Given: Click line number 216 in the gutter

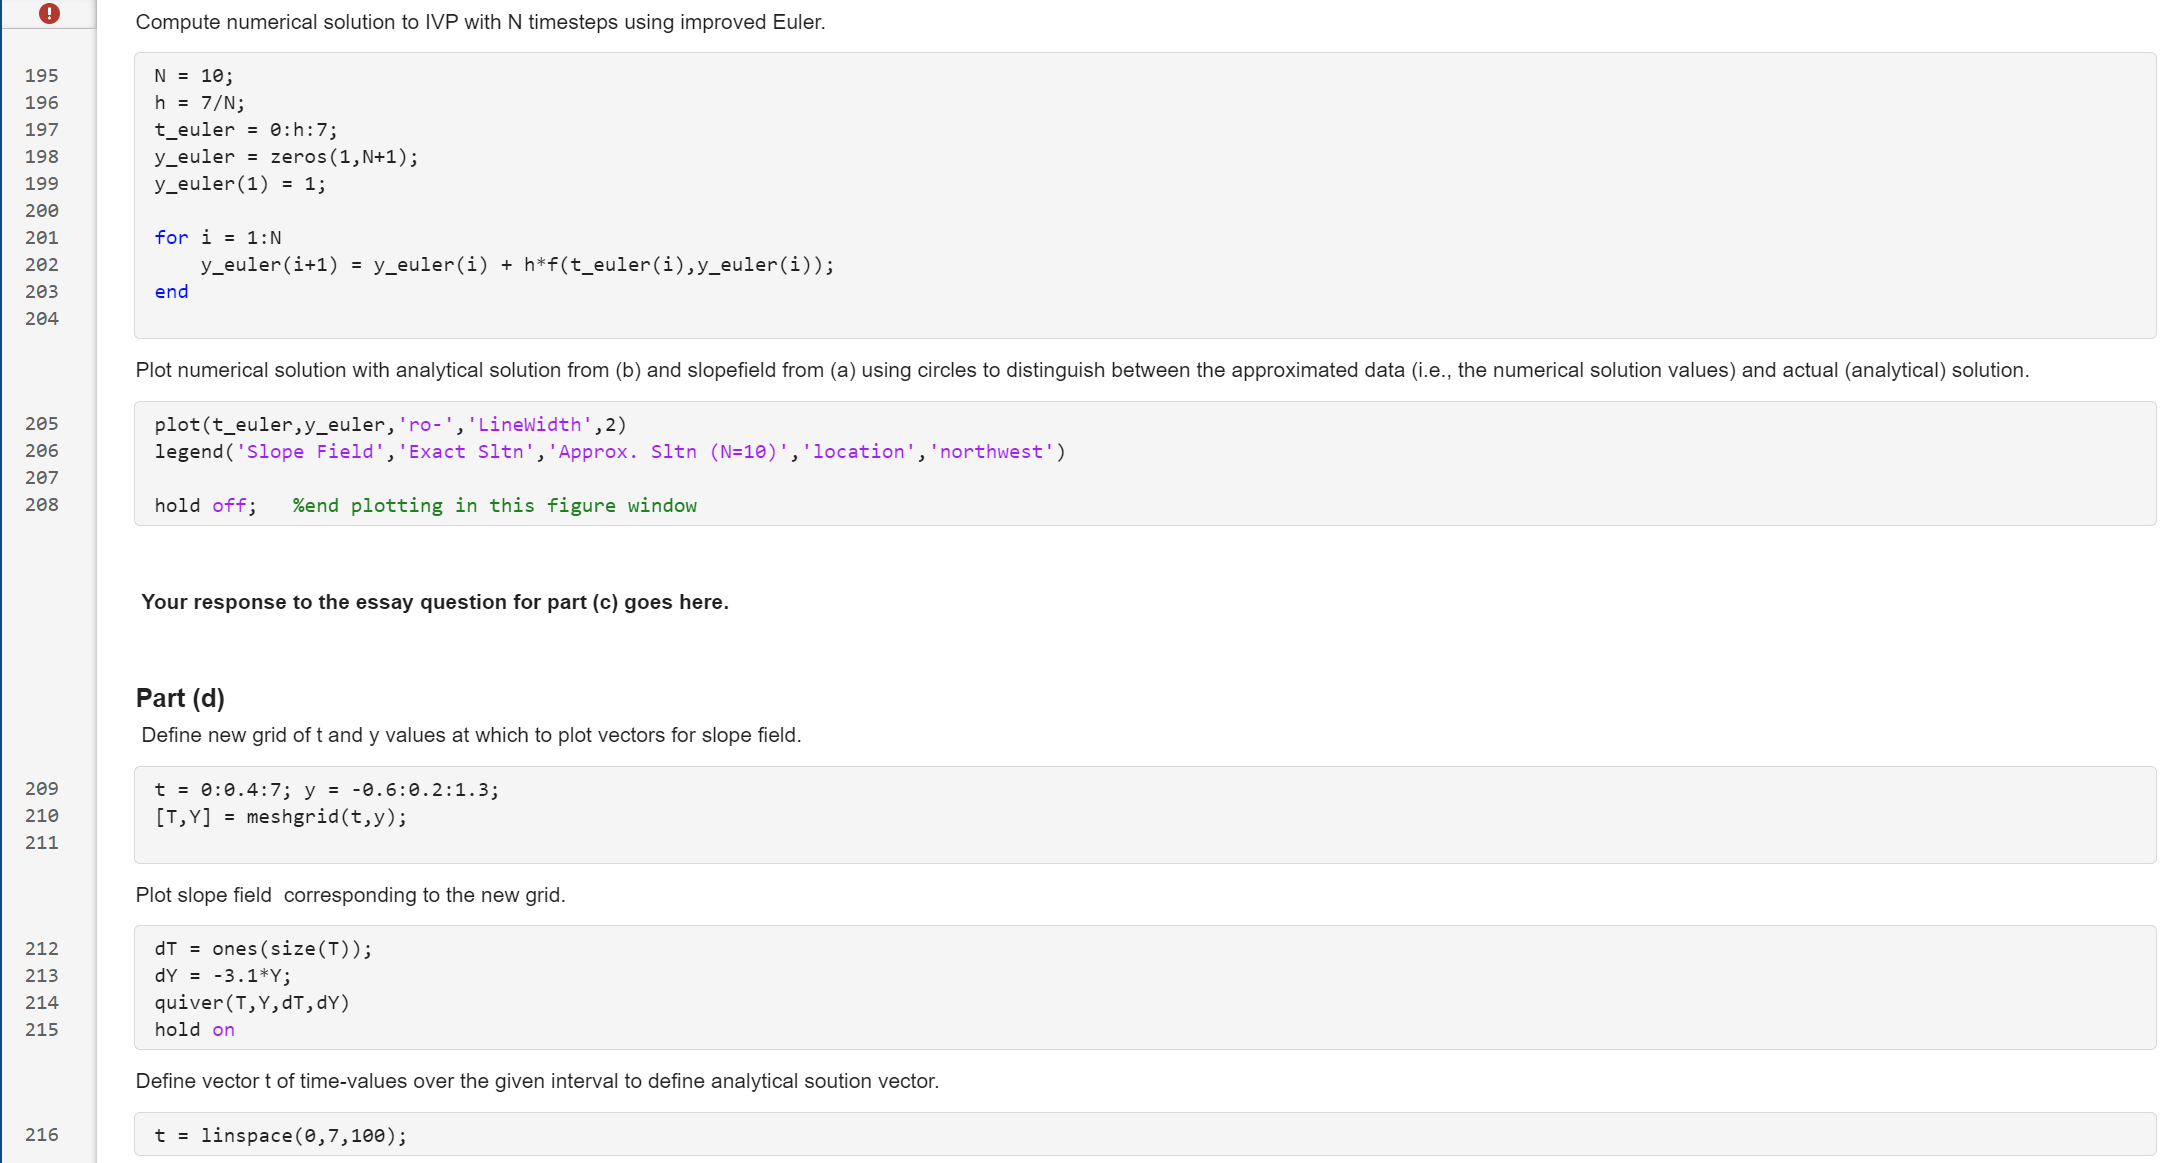Looking at the screenshot, I should [x=42, y=1135].
